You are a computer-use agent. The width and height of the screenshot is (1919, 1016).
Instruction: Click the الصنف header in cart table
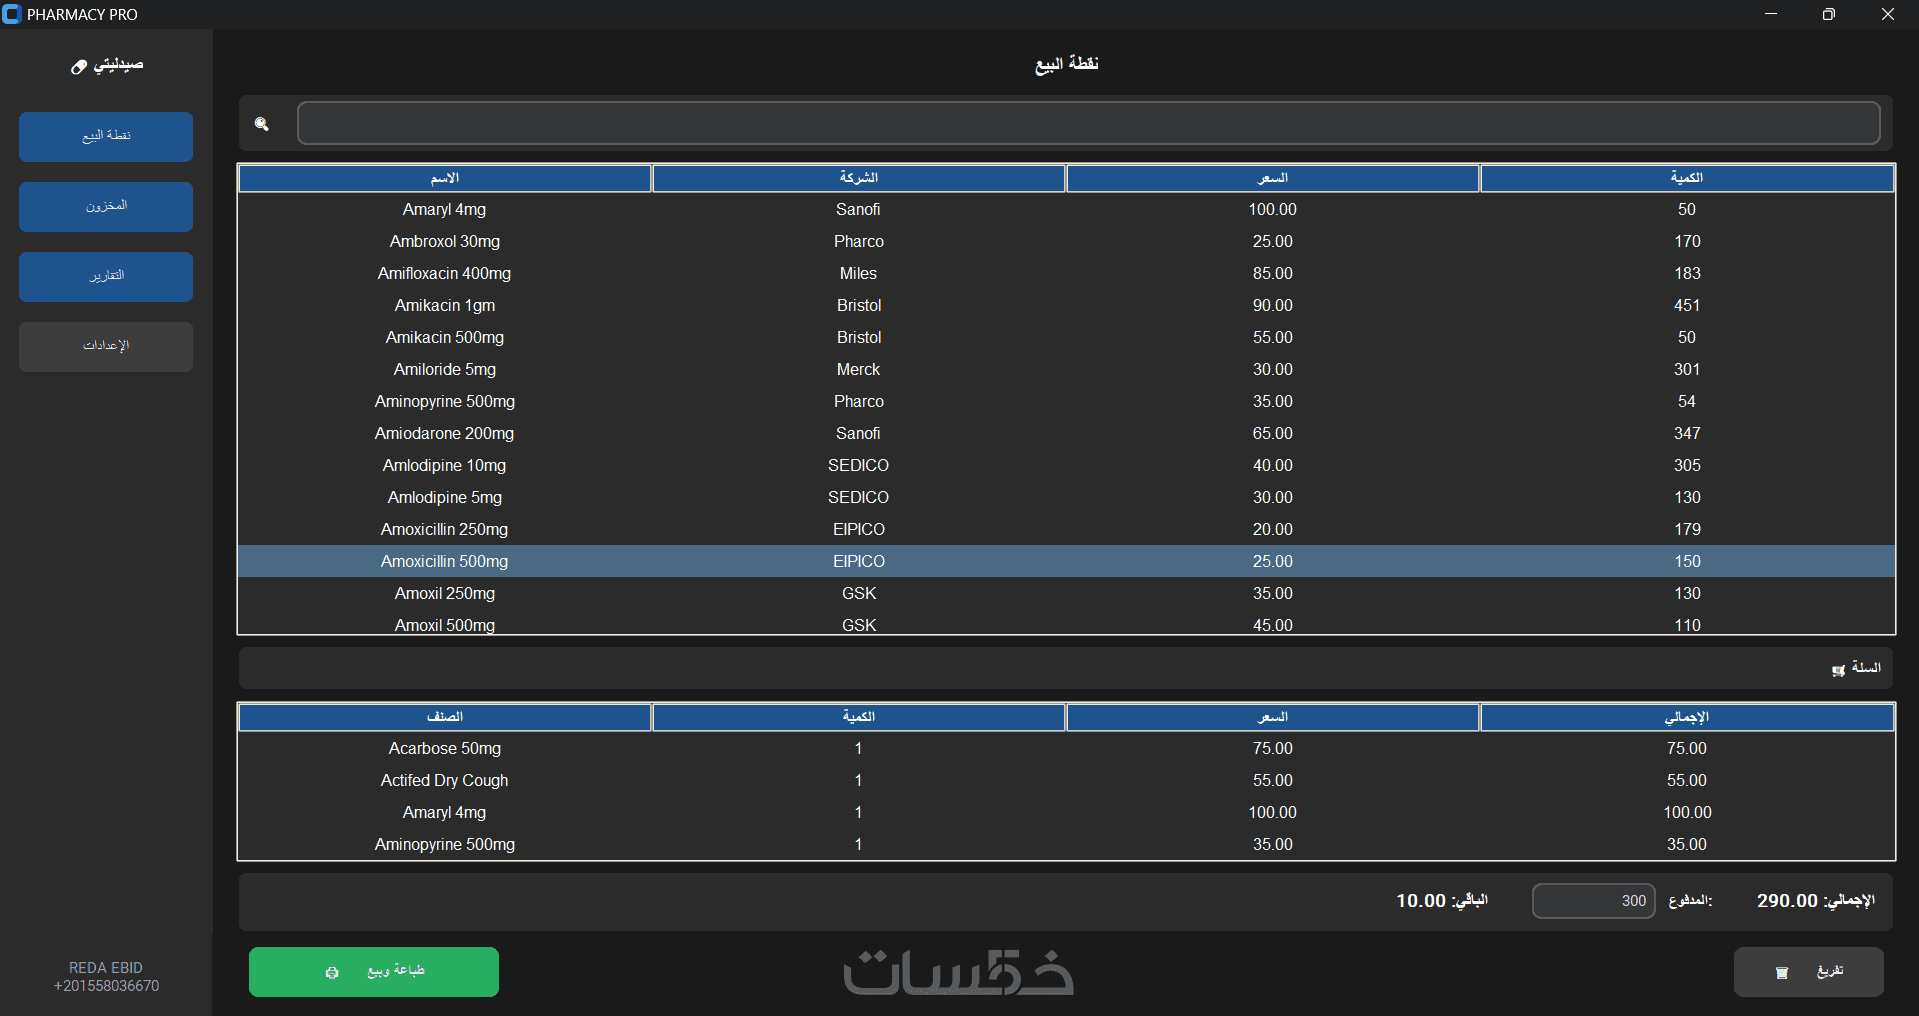click(x=445, y=717)
